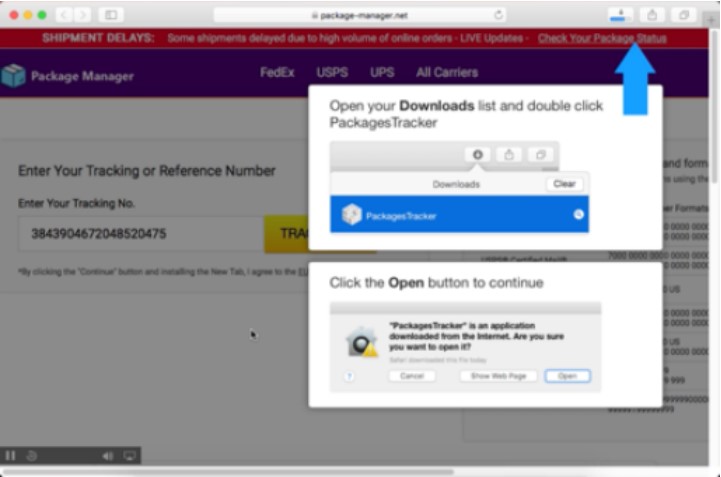Viewport: 721px width, 477px height.
Task: Click Show Web Page in dialog illustration
Action: [x=498, y=376]
